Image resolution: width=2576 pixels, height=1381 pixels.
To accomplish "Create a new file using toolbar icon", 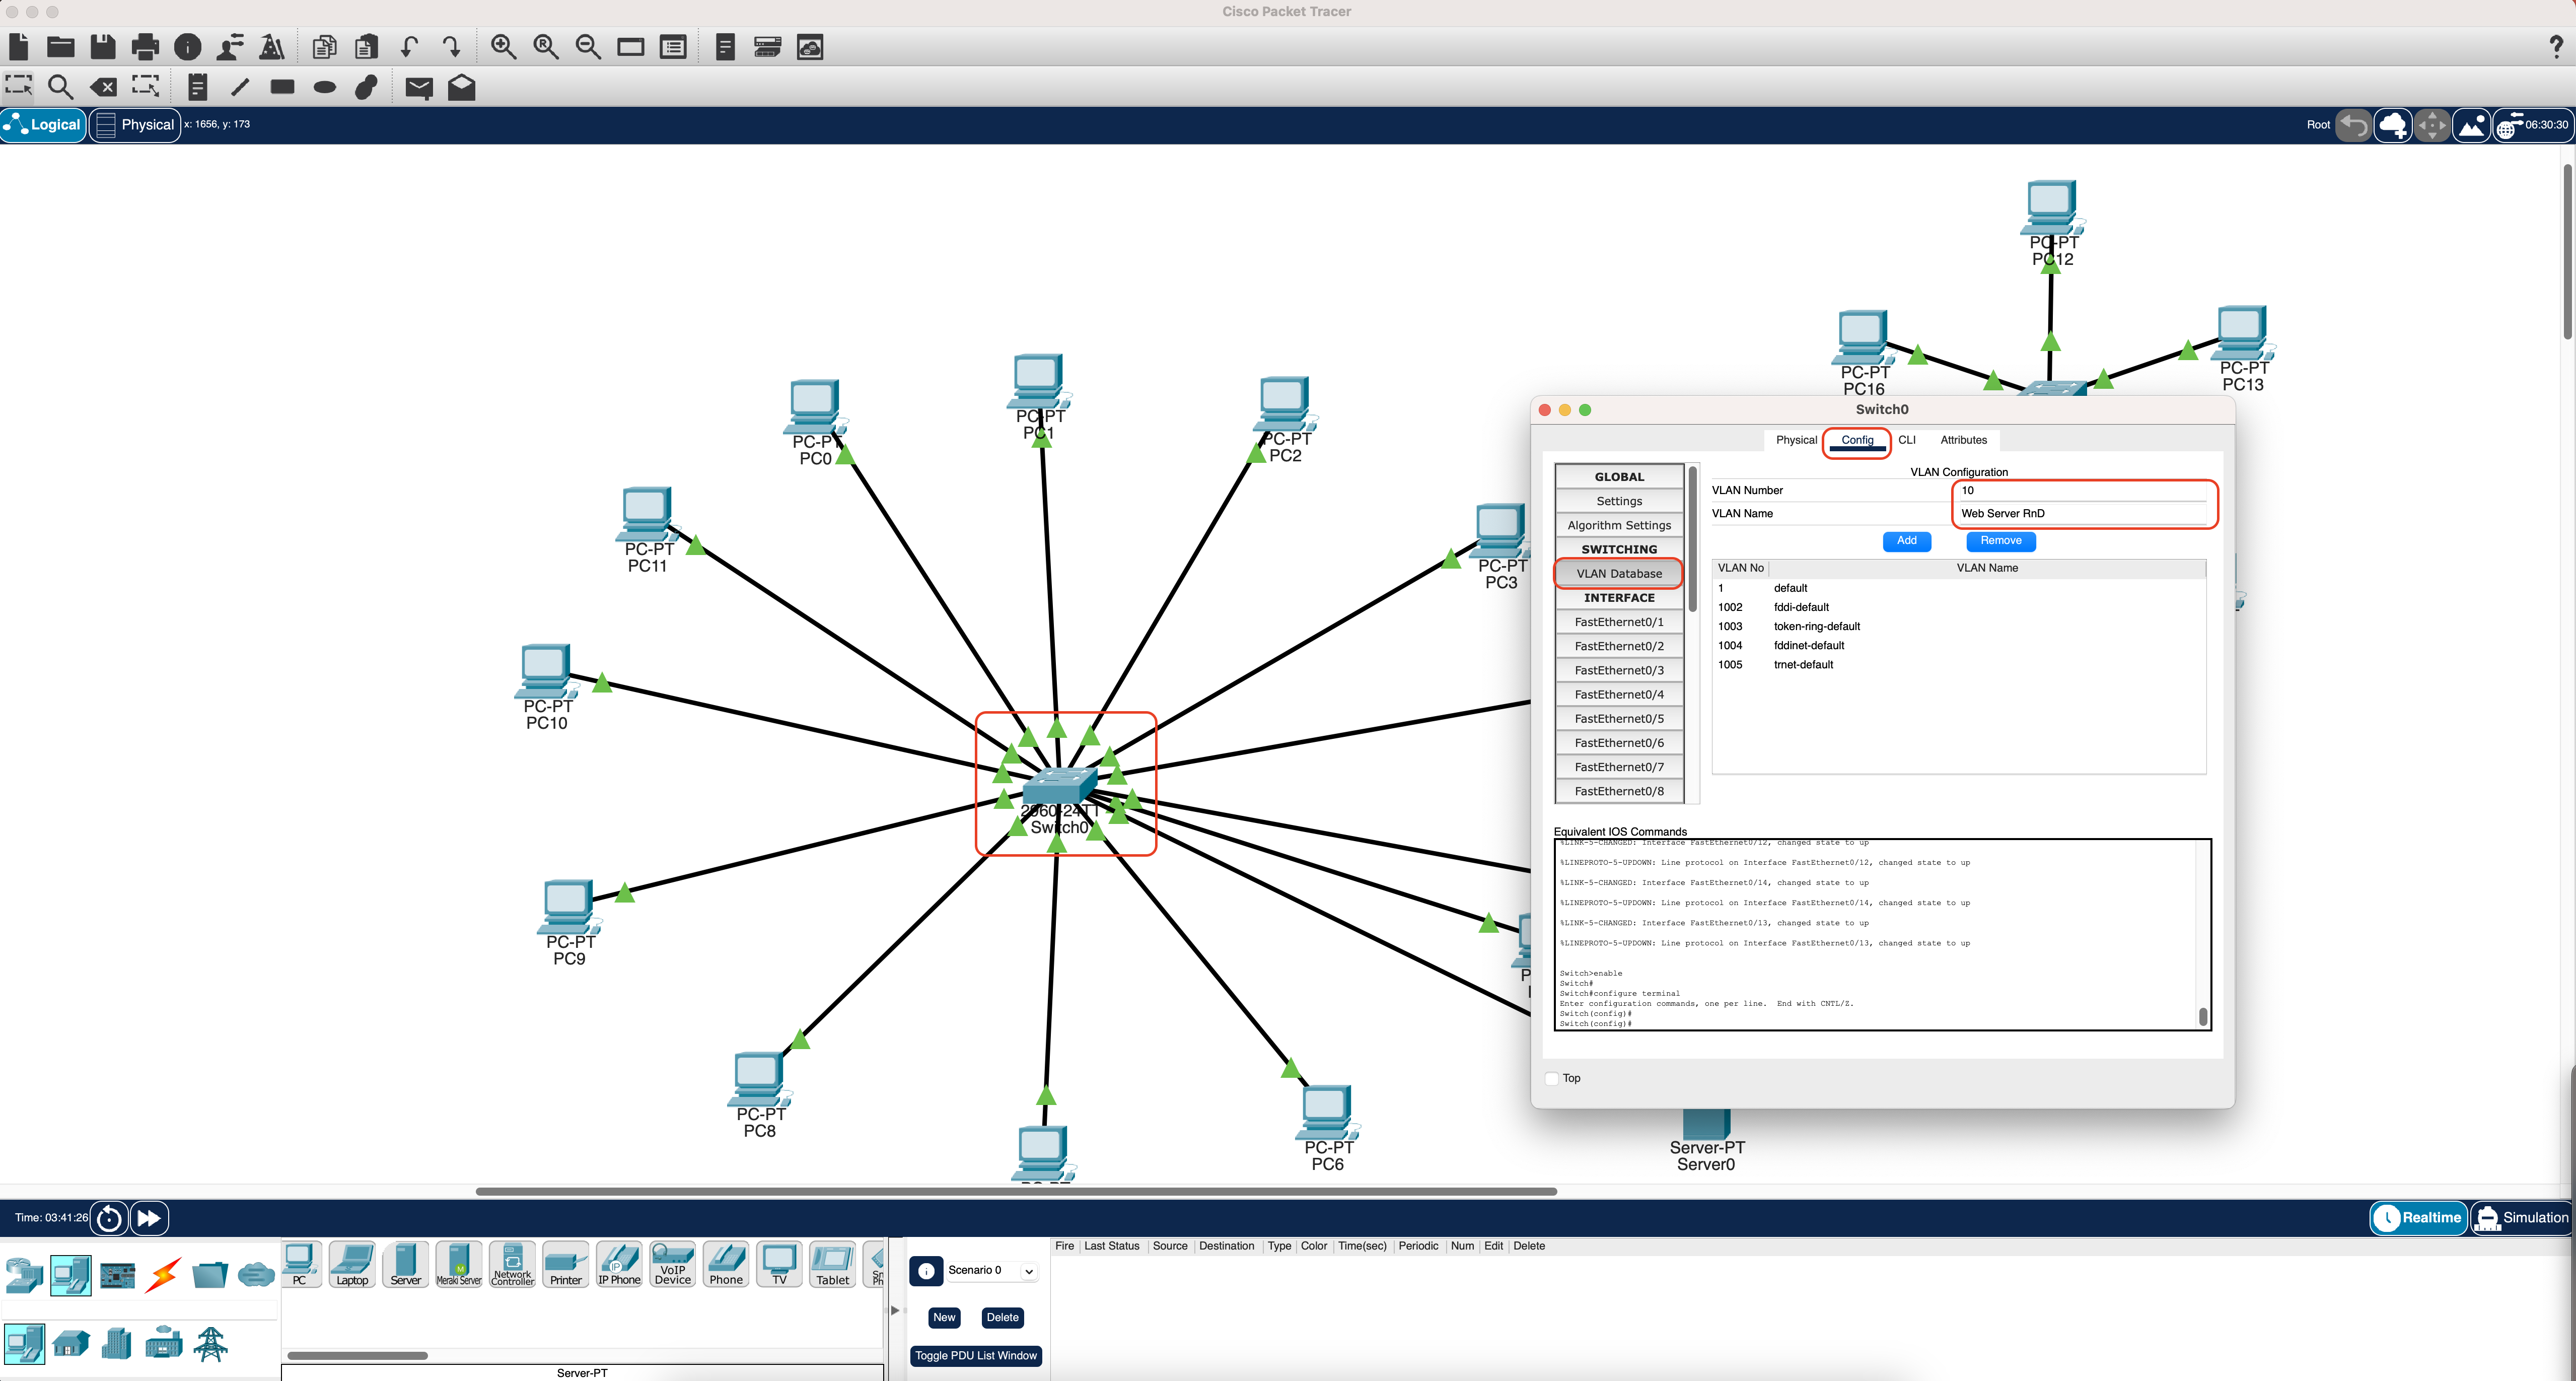I will pos(18,47).
